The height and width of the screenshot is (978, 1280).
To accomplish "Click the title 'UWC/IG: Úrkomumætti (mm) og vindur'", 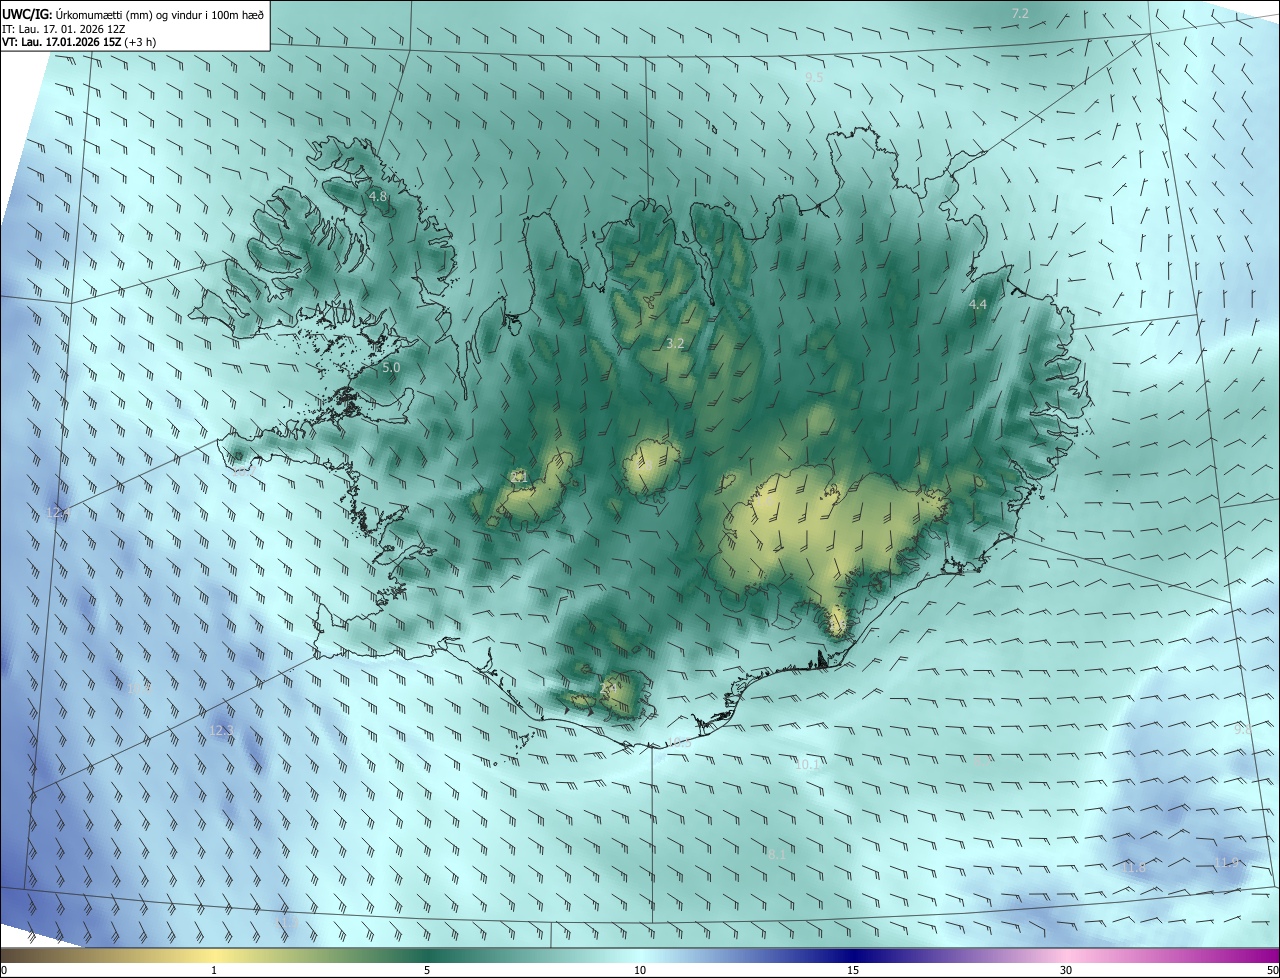I will point(133,14).
